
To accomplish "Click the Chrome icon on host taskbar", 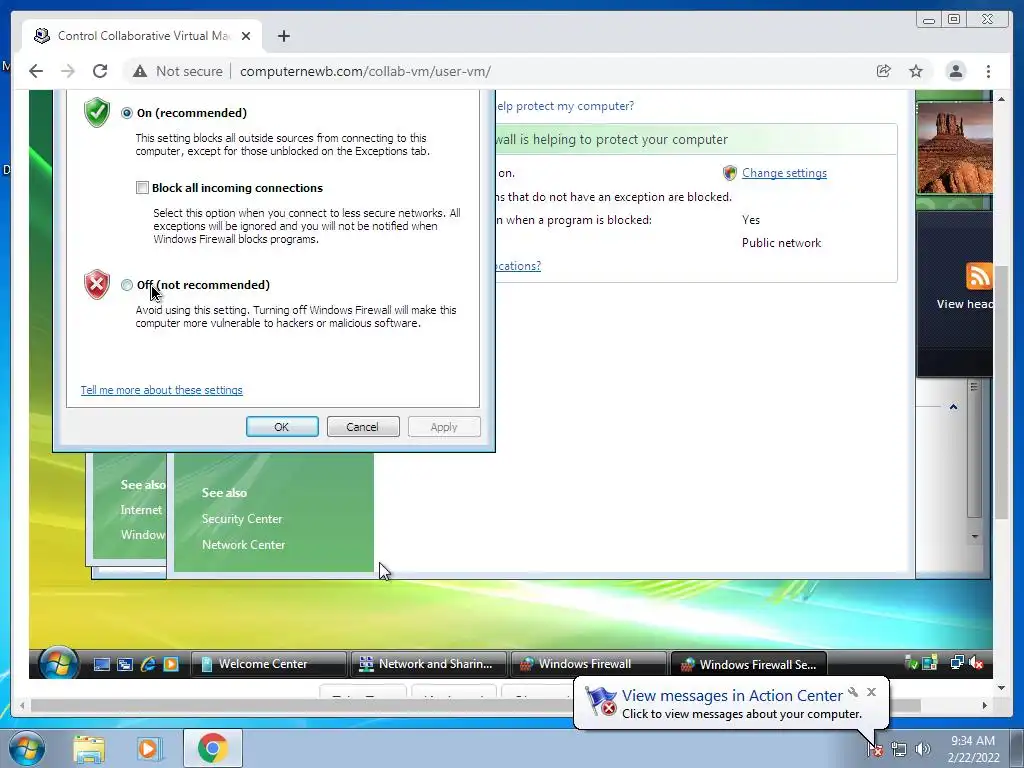I will (213, 748).
